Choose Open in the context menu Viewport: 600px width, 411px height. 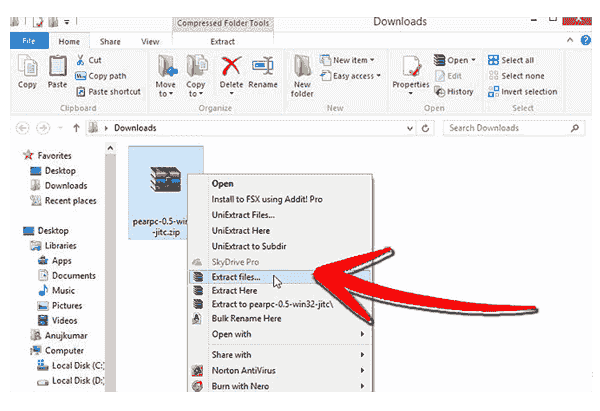[280, 184]
